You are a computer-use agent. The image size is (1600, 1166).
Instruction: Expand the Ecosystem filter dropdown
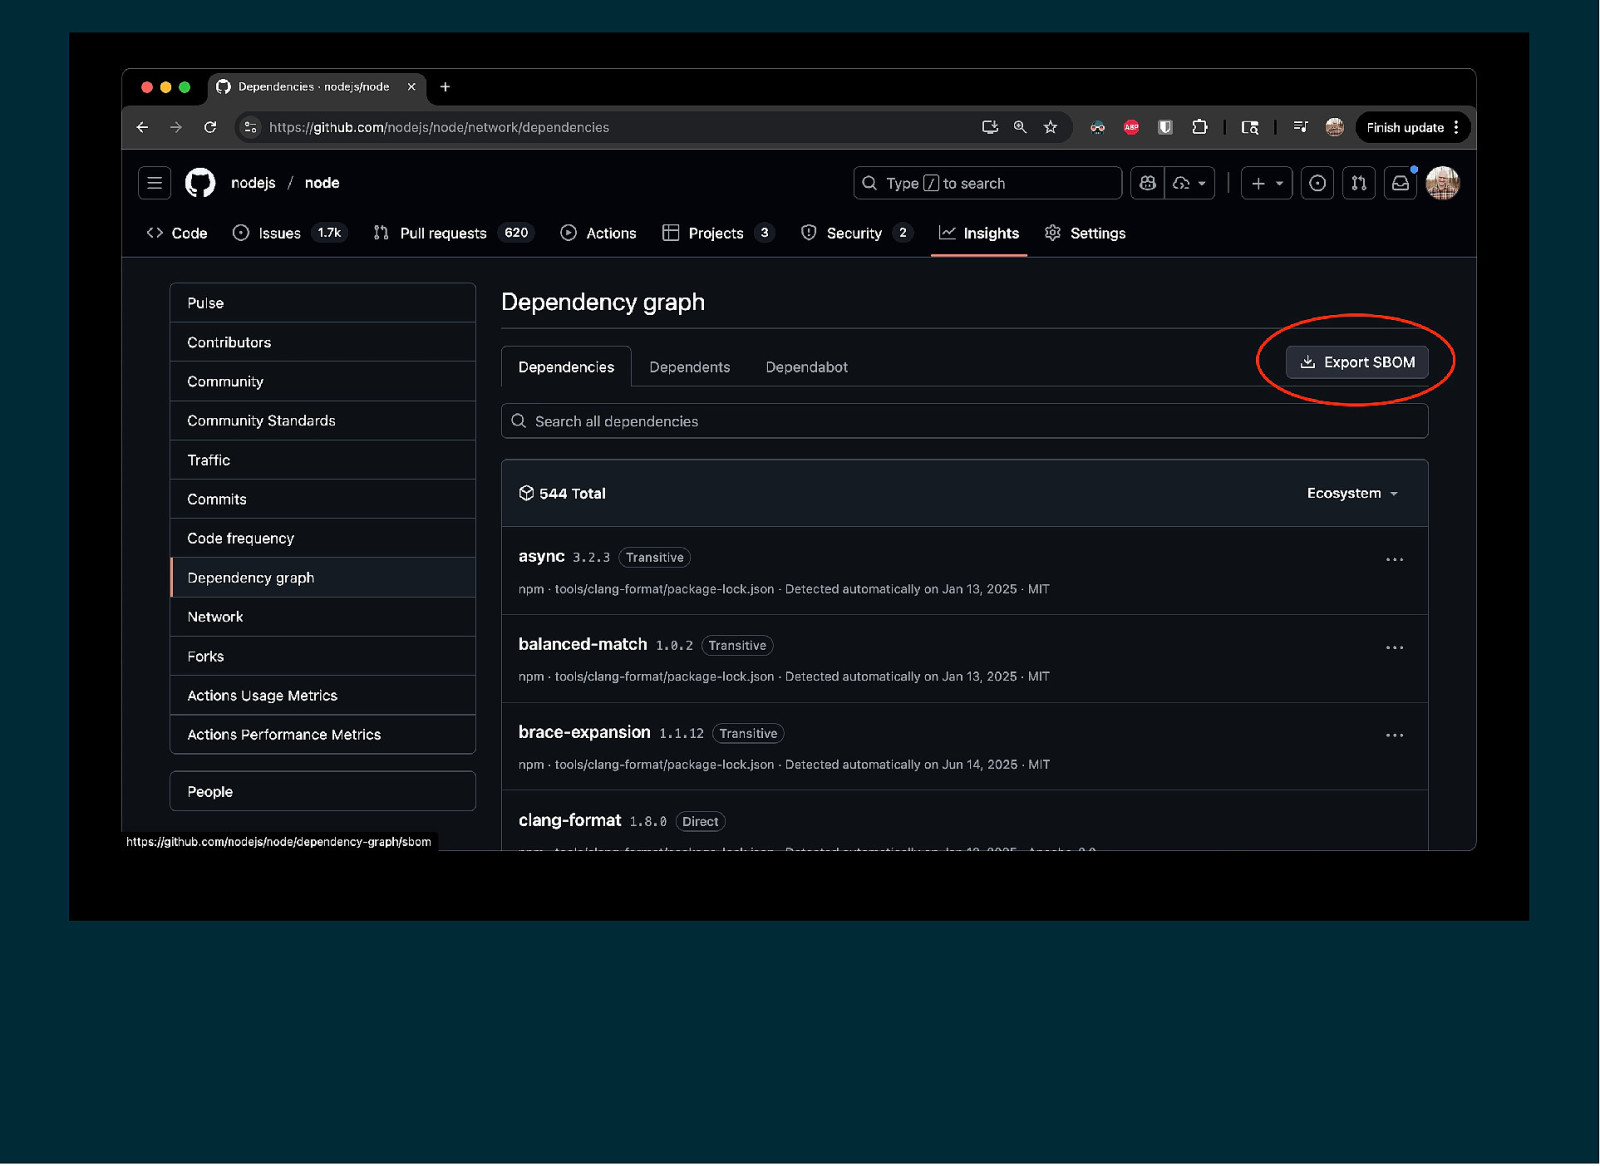(x=1352, y=493)
